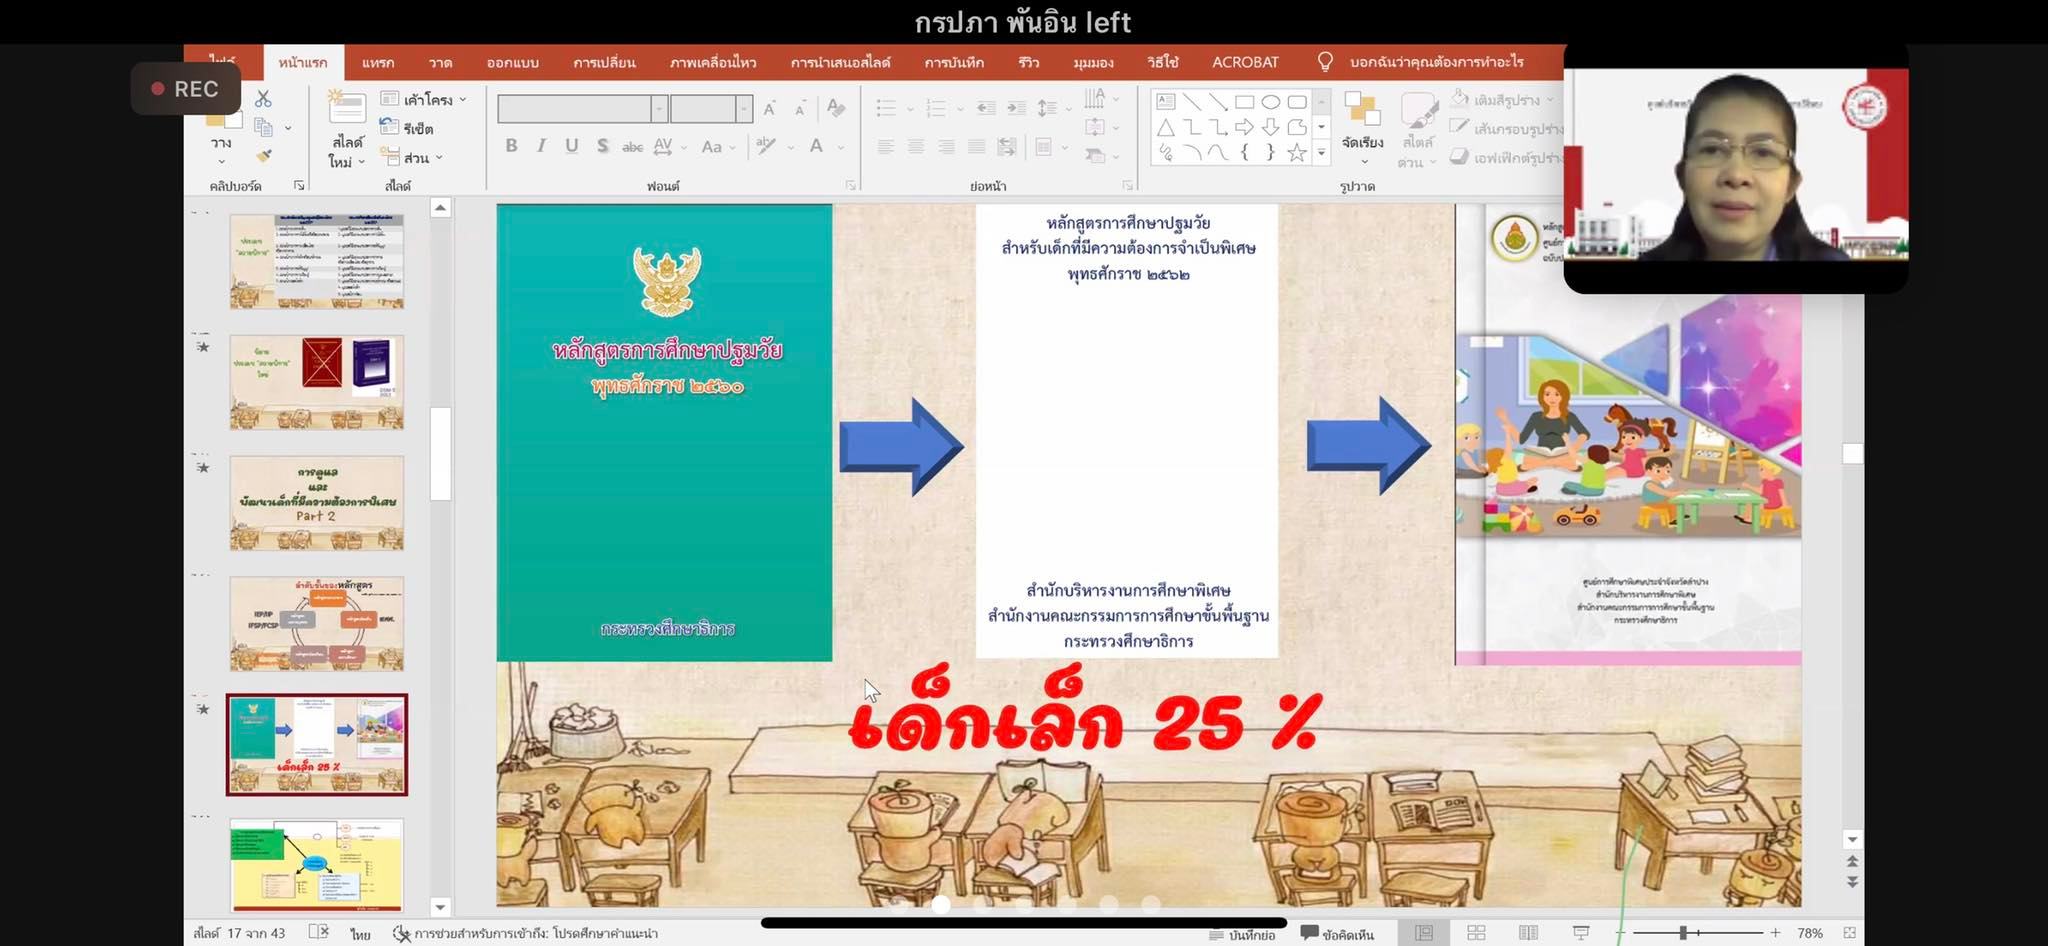Toggle Underline formatting
Viewport: 2048px width, 946px height.
point(571,146)
